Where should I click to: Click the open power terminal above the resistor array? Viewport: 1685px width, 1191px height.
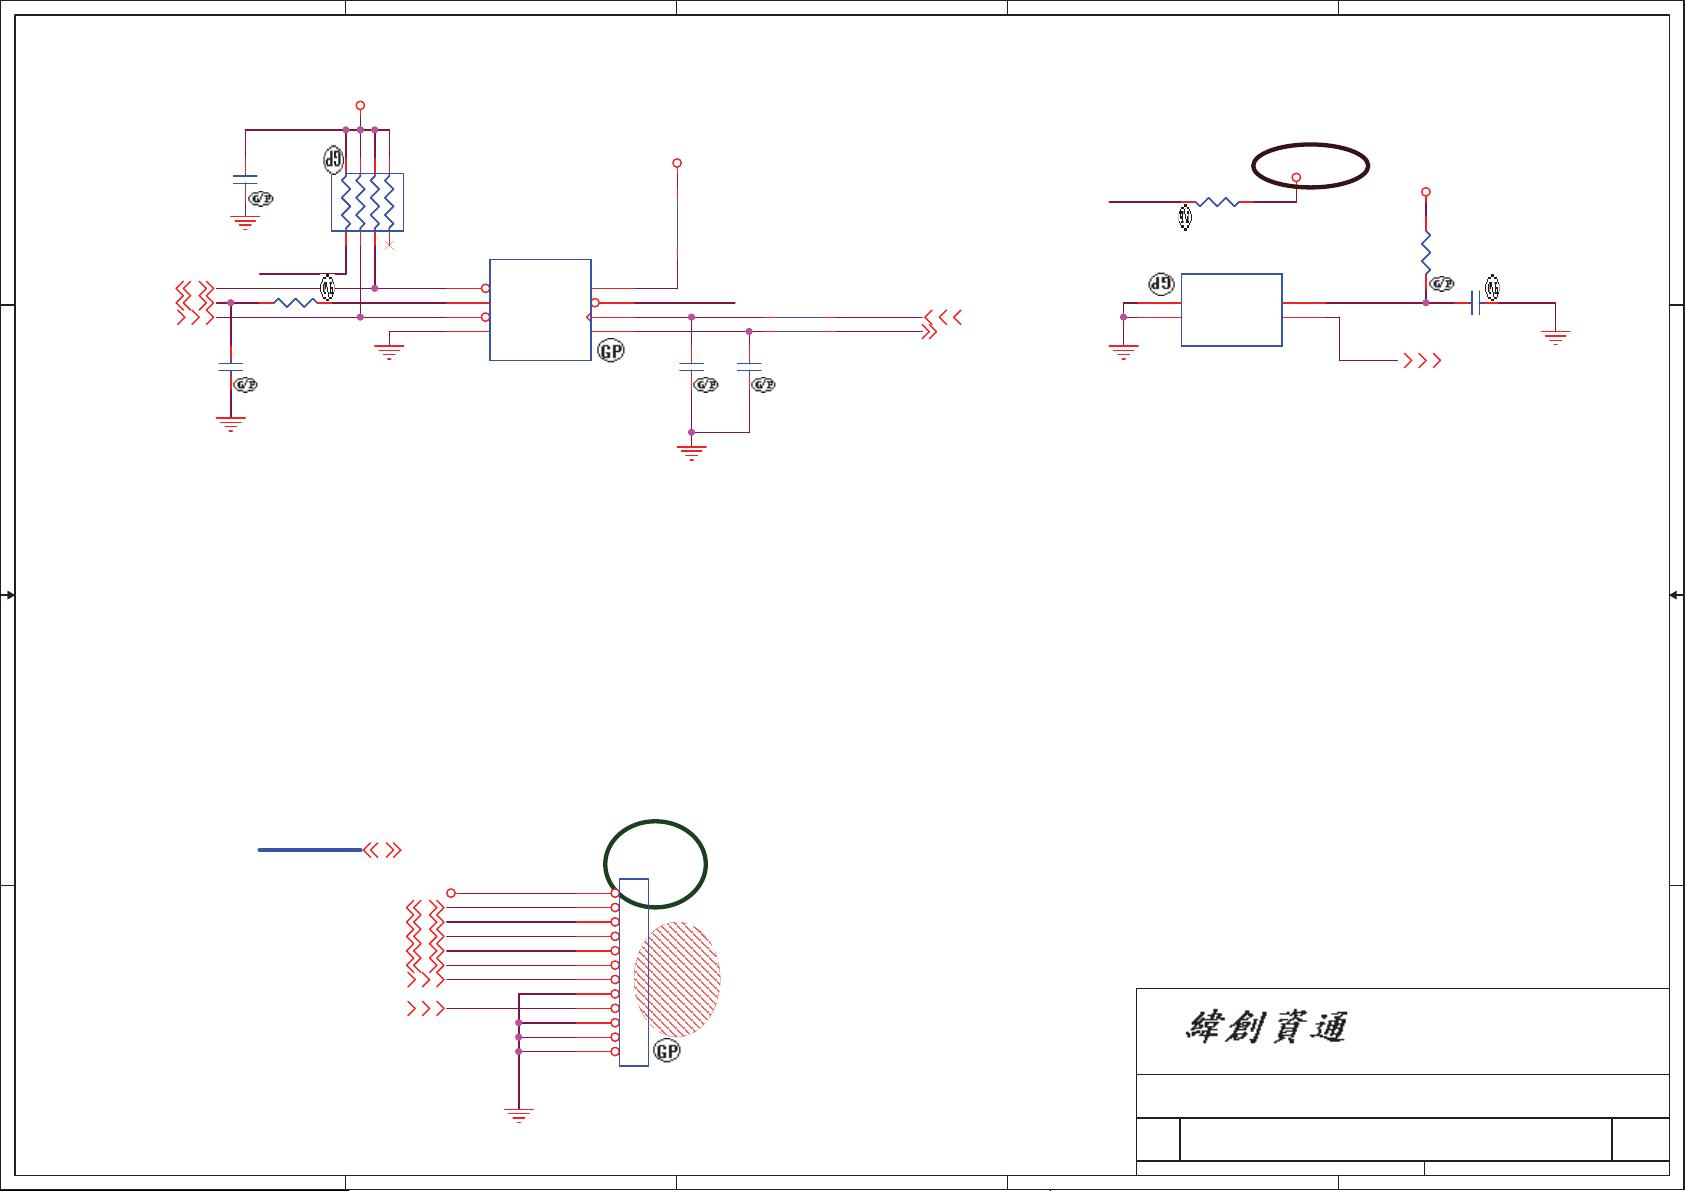[x=360, y=105]
